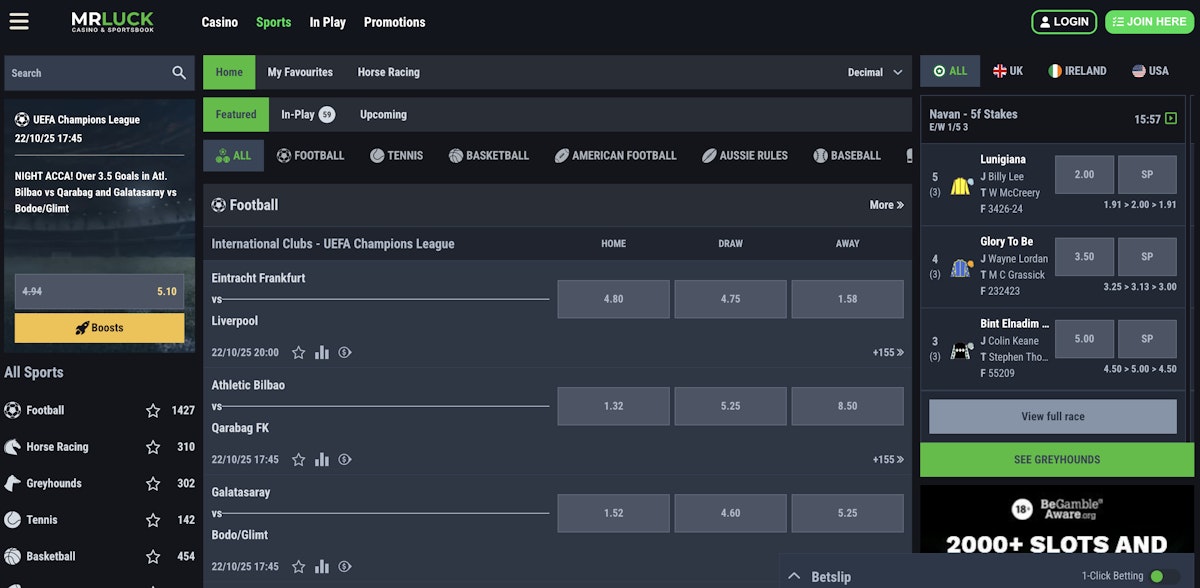Click the live stream icon for Navan race
Viewport: 1200px width, 588px height.
[1171, 119]
